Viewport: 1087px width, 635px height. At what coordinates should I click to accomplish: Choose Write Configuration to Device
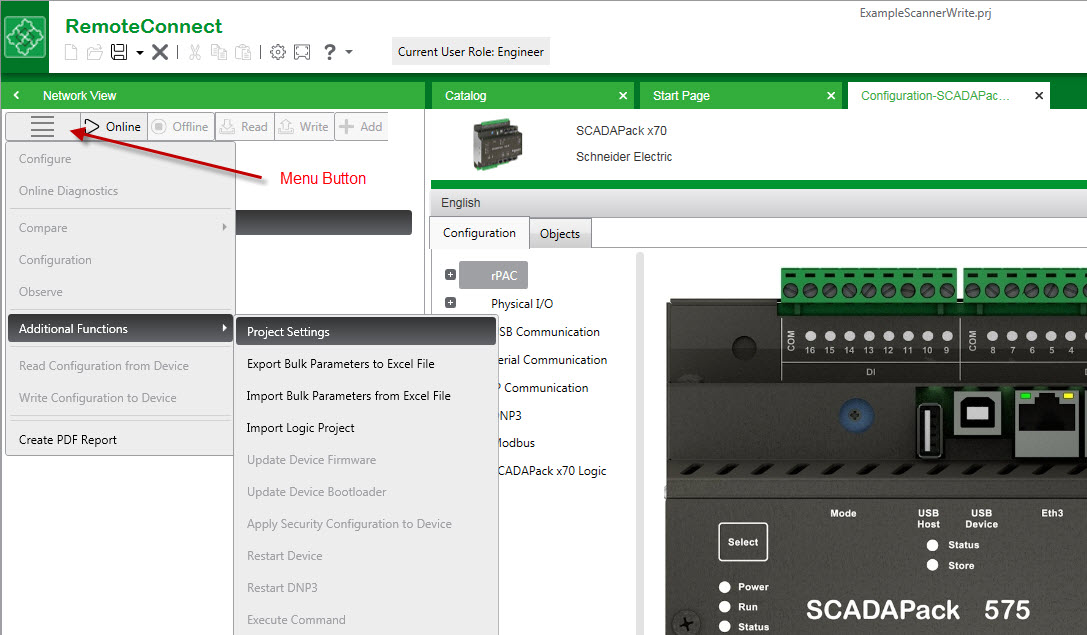(121, 397)
